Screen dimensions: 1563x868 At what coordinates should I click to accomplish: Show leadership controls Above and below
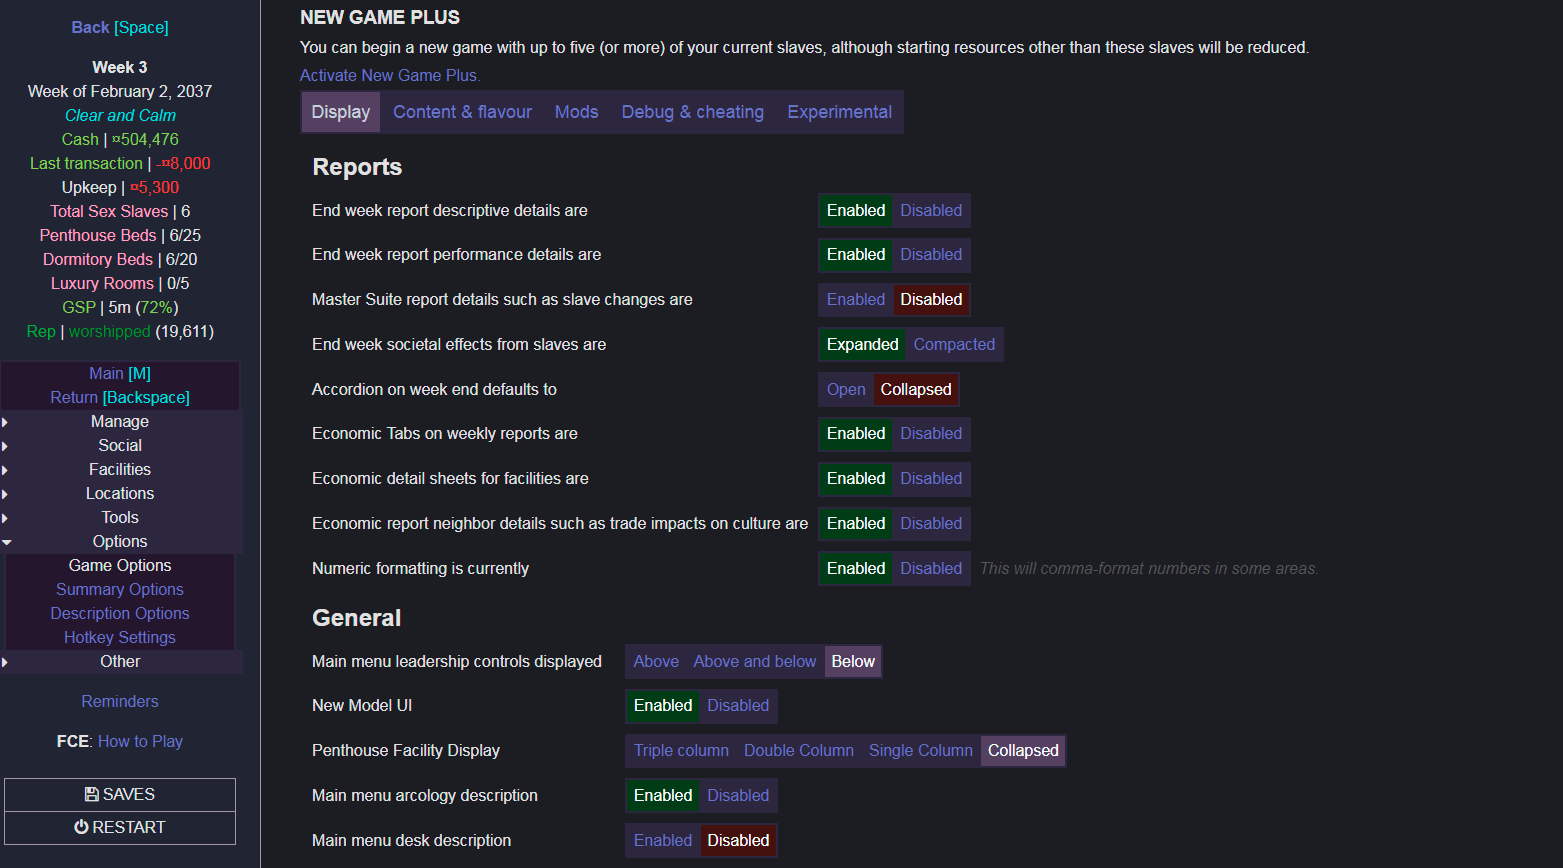pyautogui.click(x=754, y=662)
